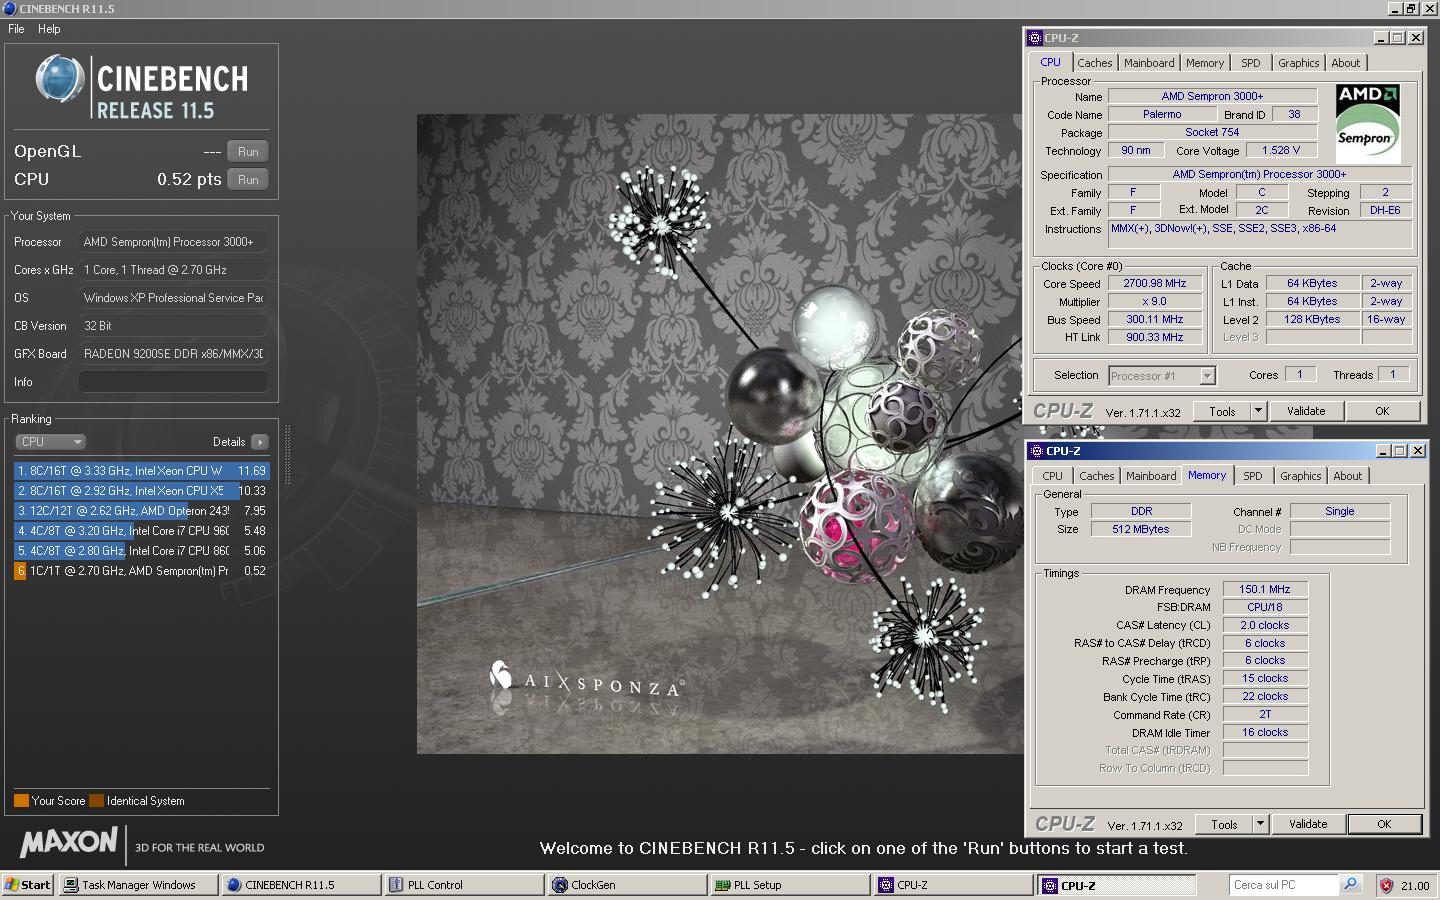Screen dimensions: 1440x900
Task: Switch to CINEBENCH R11.5 taskbar item
Action: pyautogui.click(x=301, y=885)
